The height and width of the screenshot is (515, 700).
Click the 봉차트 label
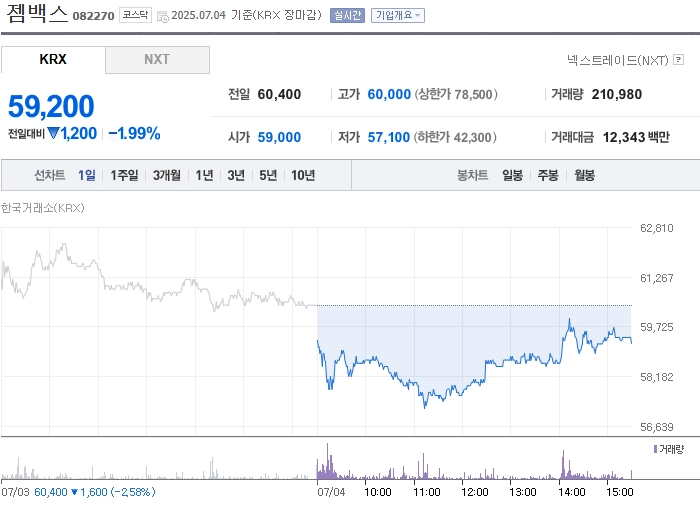pyautogui.click(x=472, y=175)
